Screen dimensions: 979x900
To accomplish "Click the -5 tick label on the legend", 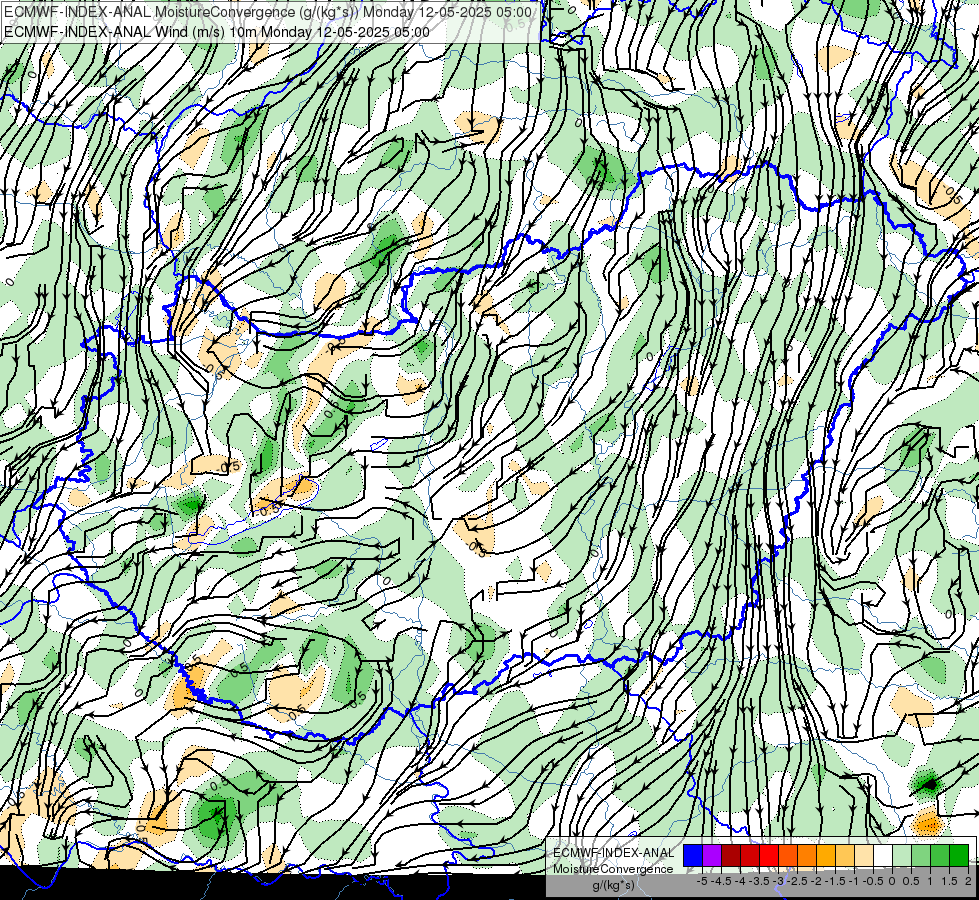I will pos(702,881).
